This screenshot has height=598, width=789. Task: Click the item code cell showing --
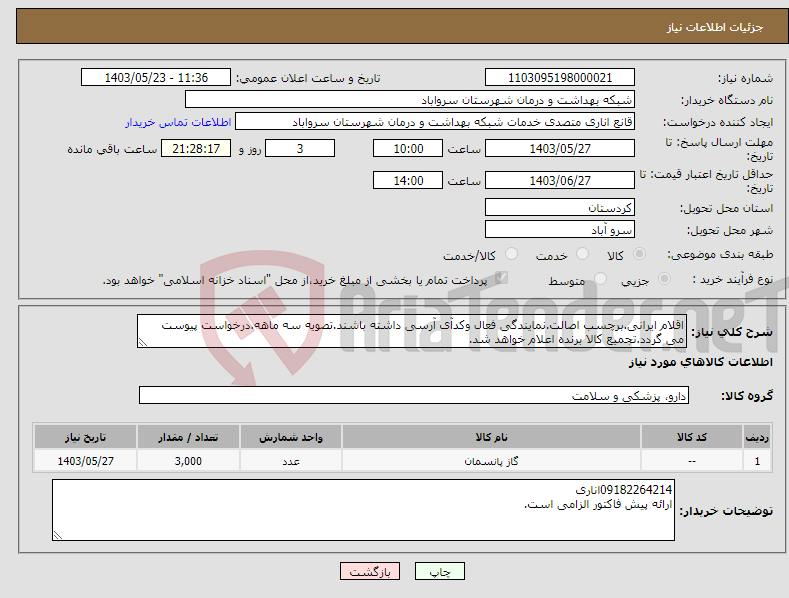692,461
